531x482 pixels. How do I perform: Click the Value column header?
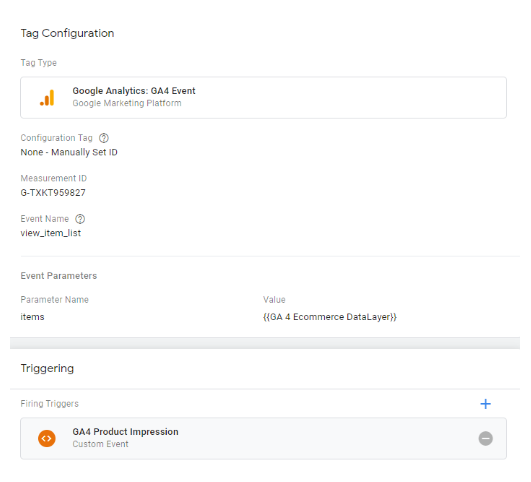[x=274, y=300]
